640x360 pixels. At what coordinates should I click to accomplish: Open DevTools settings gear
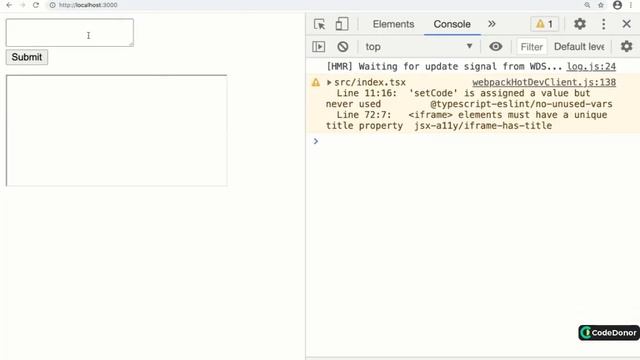pyautogui.click(x=580, y=24)
